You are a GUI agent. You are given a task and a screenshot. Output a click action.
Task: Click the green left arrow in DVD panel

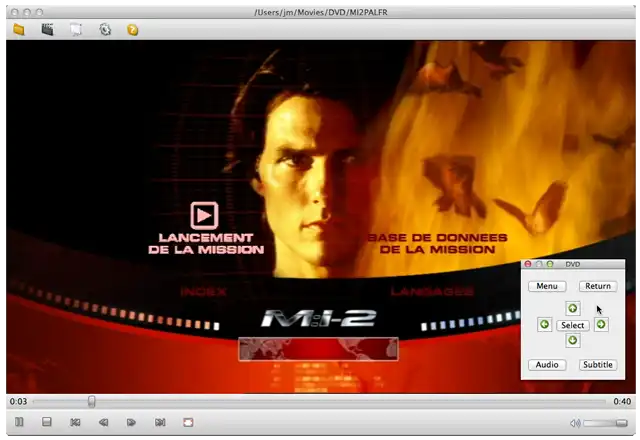coord(544,325)
